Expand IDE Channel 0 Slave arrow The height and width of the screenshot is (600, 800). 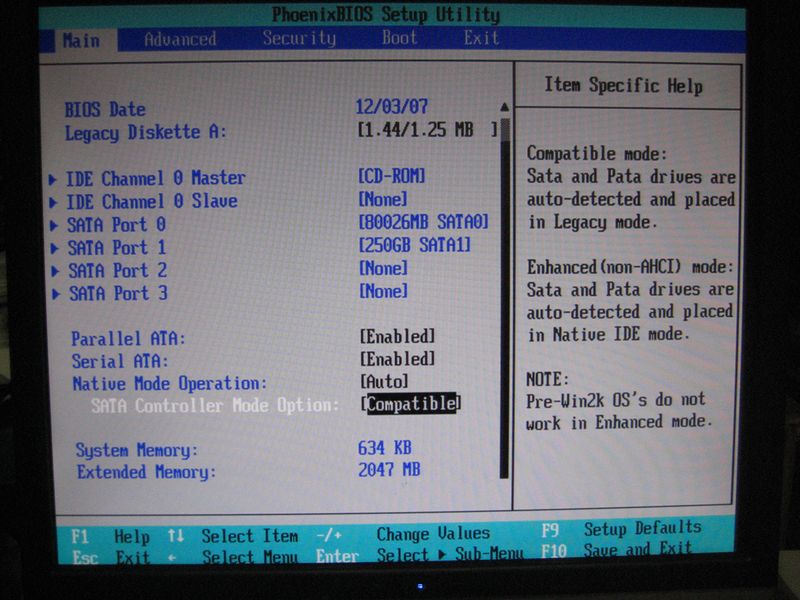pos(53,203)
